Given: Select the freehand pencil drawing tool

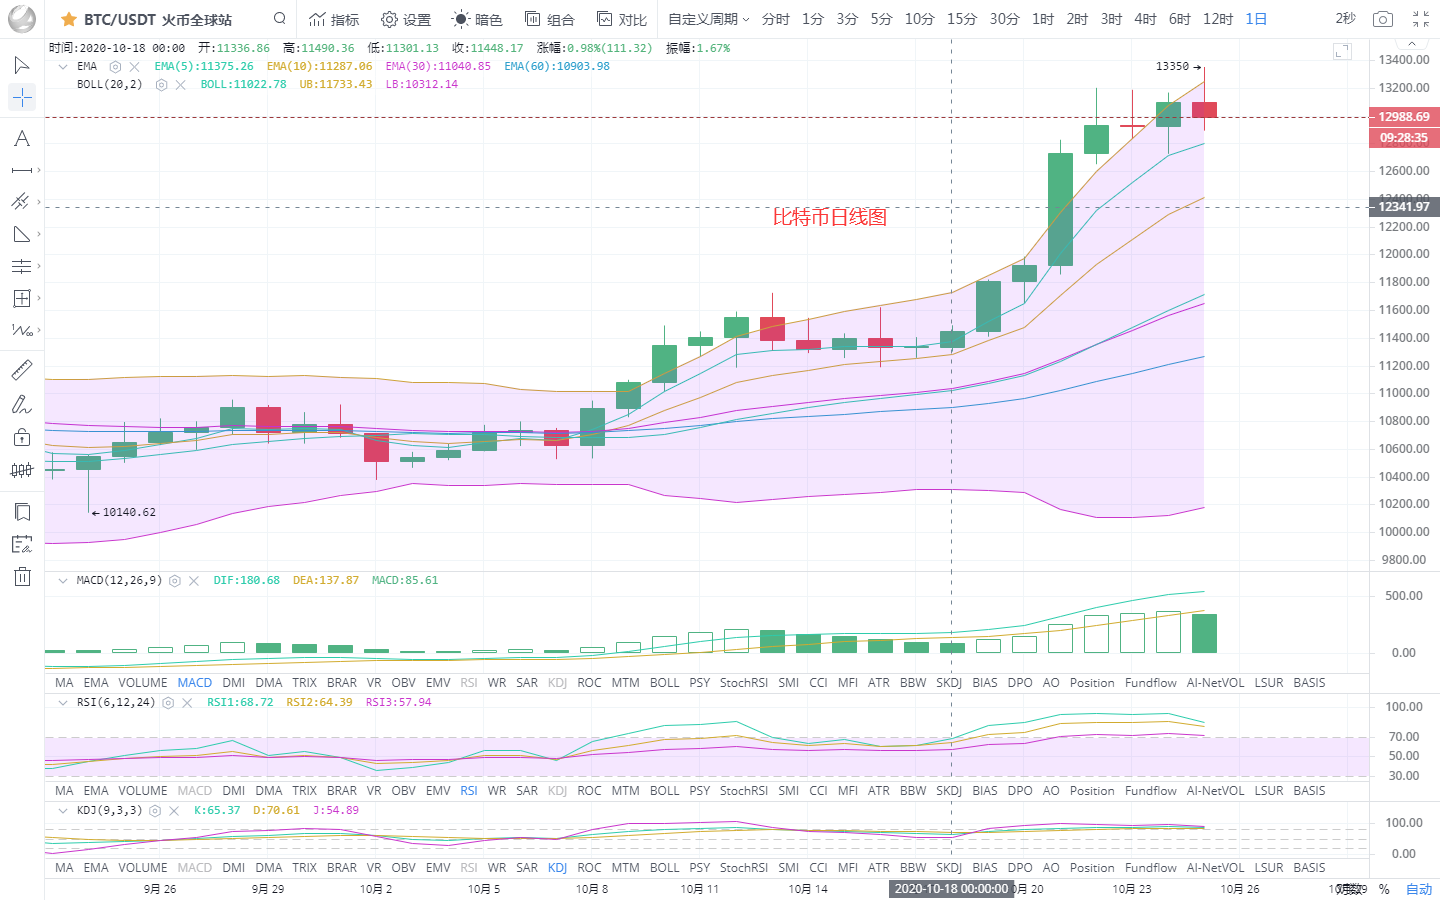Looking at the screenshot, I should (x=21, y=404).
